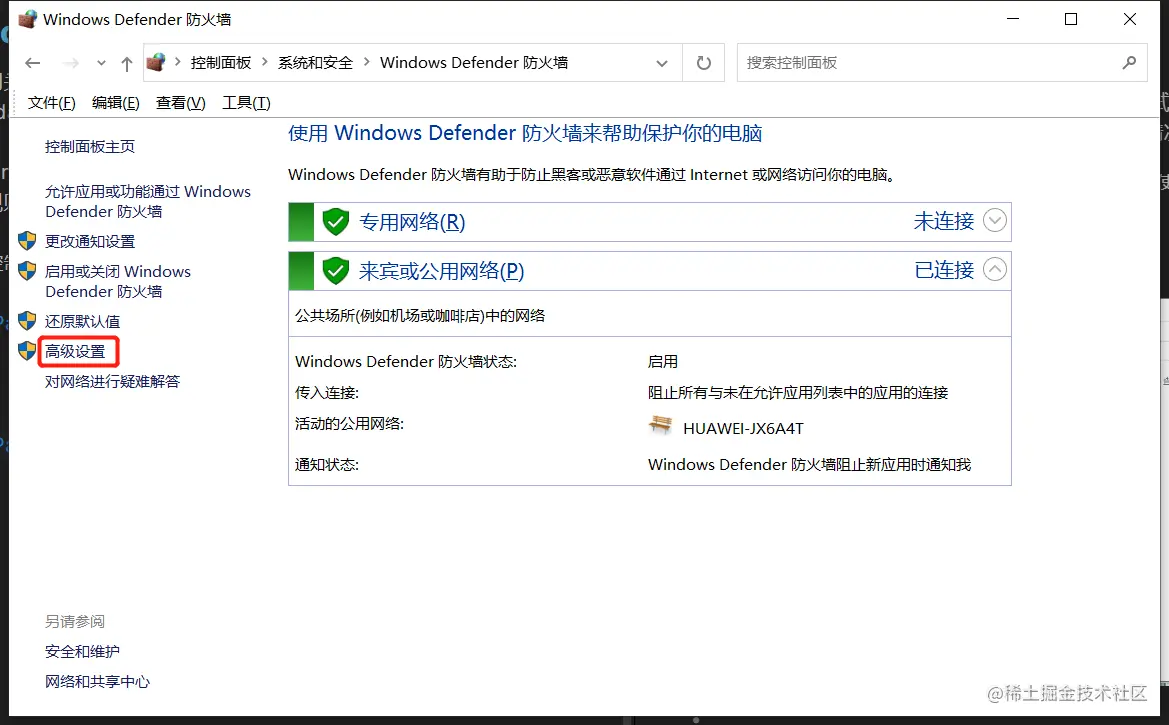Viewport: 1169px width, 725px height.
Task: Open the recent locations dropdown near back arrow
Action: click(100, 62)
